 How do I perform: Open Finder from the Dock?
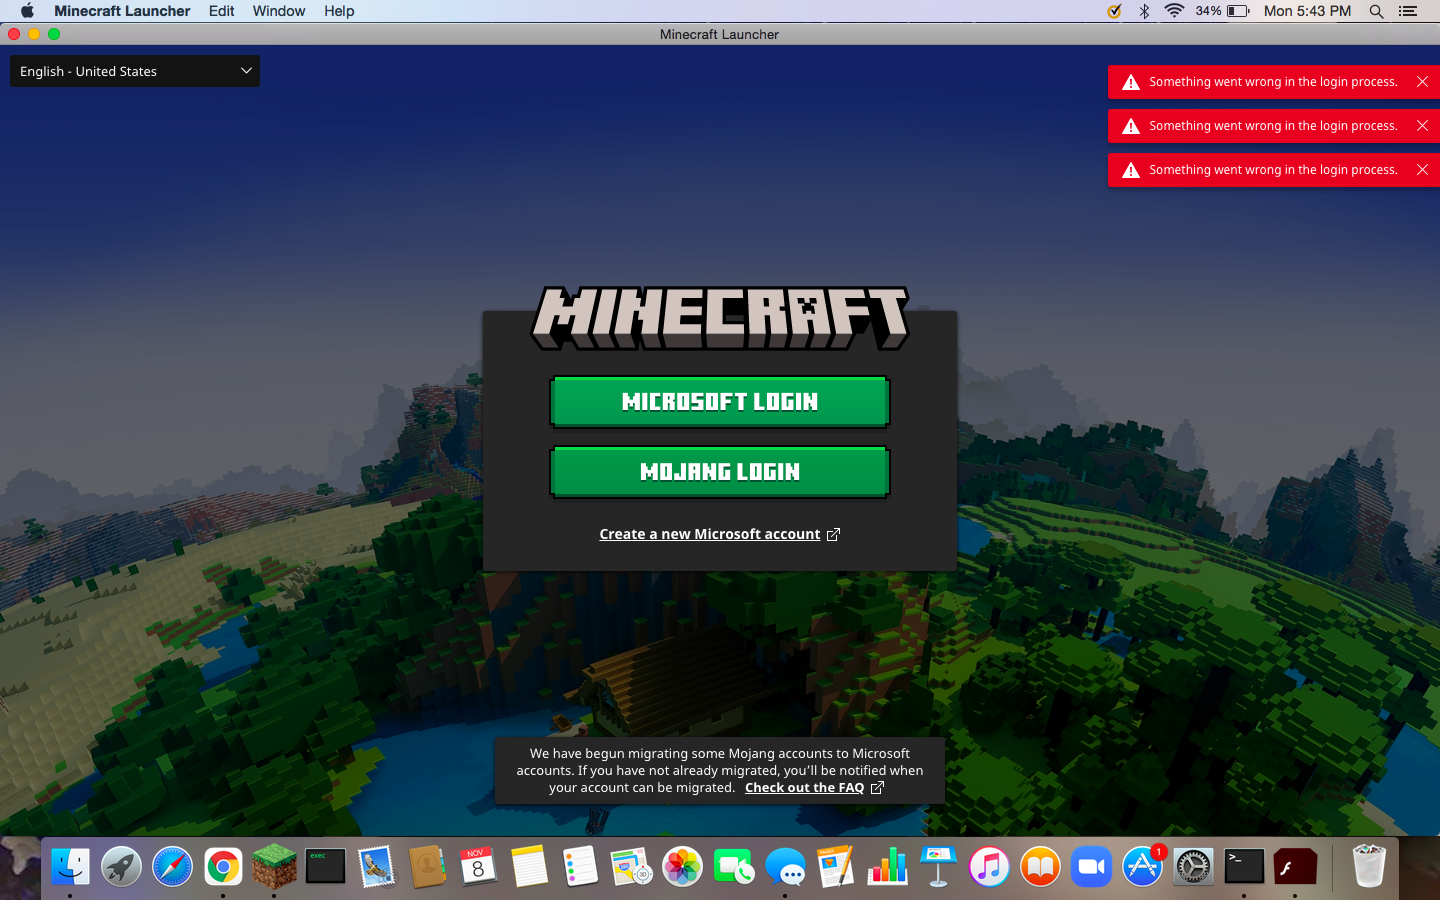click(70, 866)
